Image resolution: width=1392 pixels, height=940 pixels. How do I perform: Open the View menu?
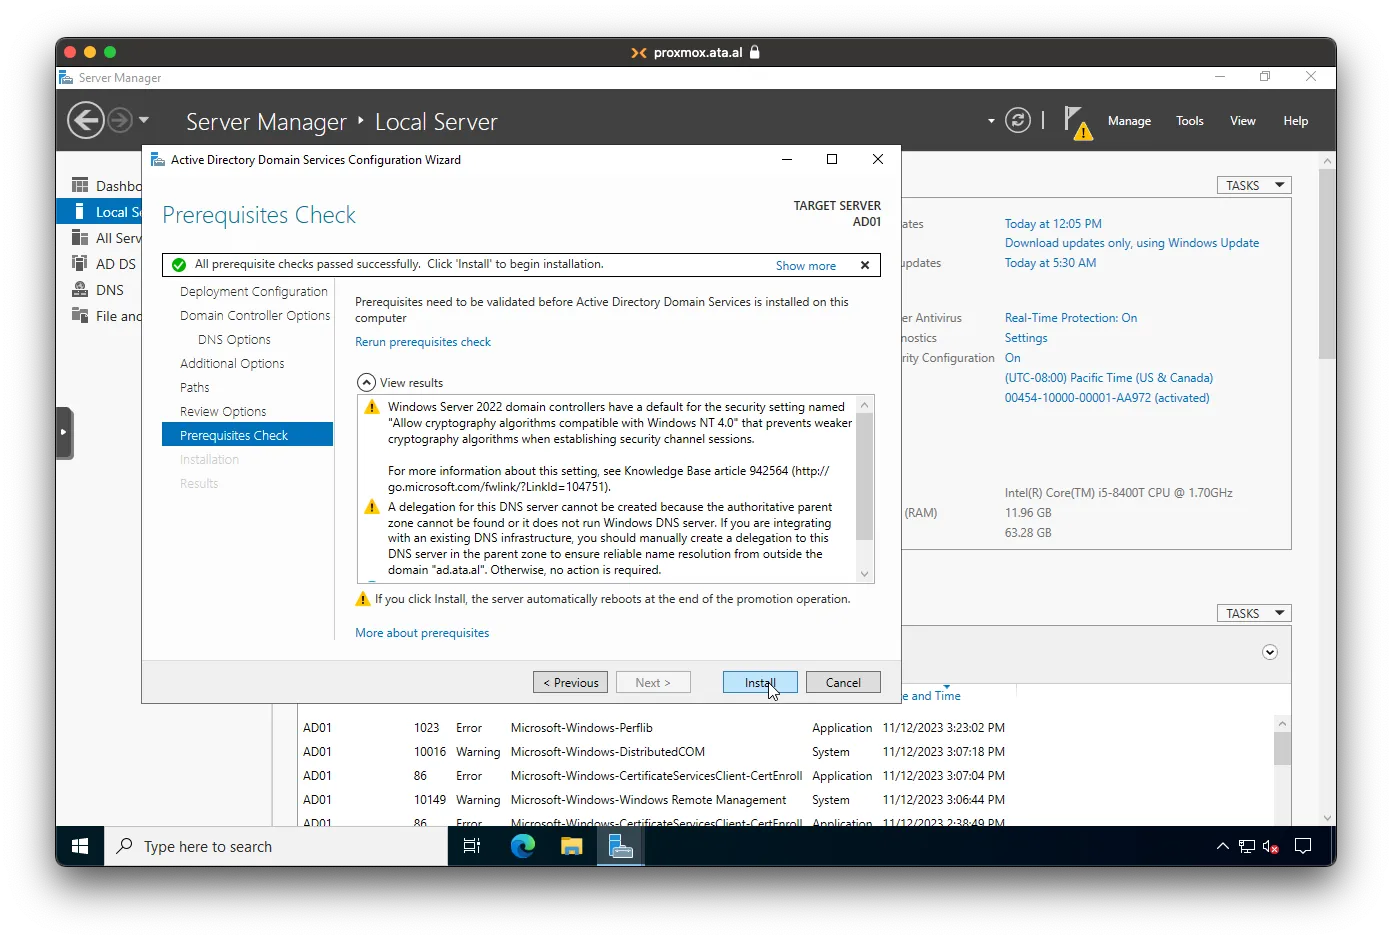click(1243, 121)
